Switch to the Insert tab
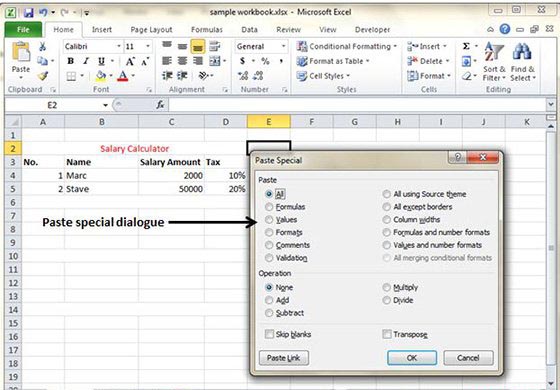The width and height of the screenshot is (560, 390). coord(102,30)
